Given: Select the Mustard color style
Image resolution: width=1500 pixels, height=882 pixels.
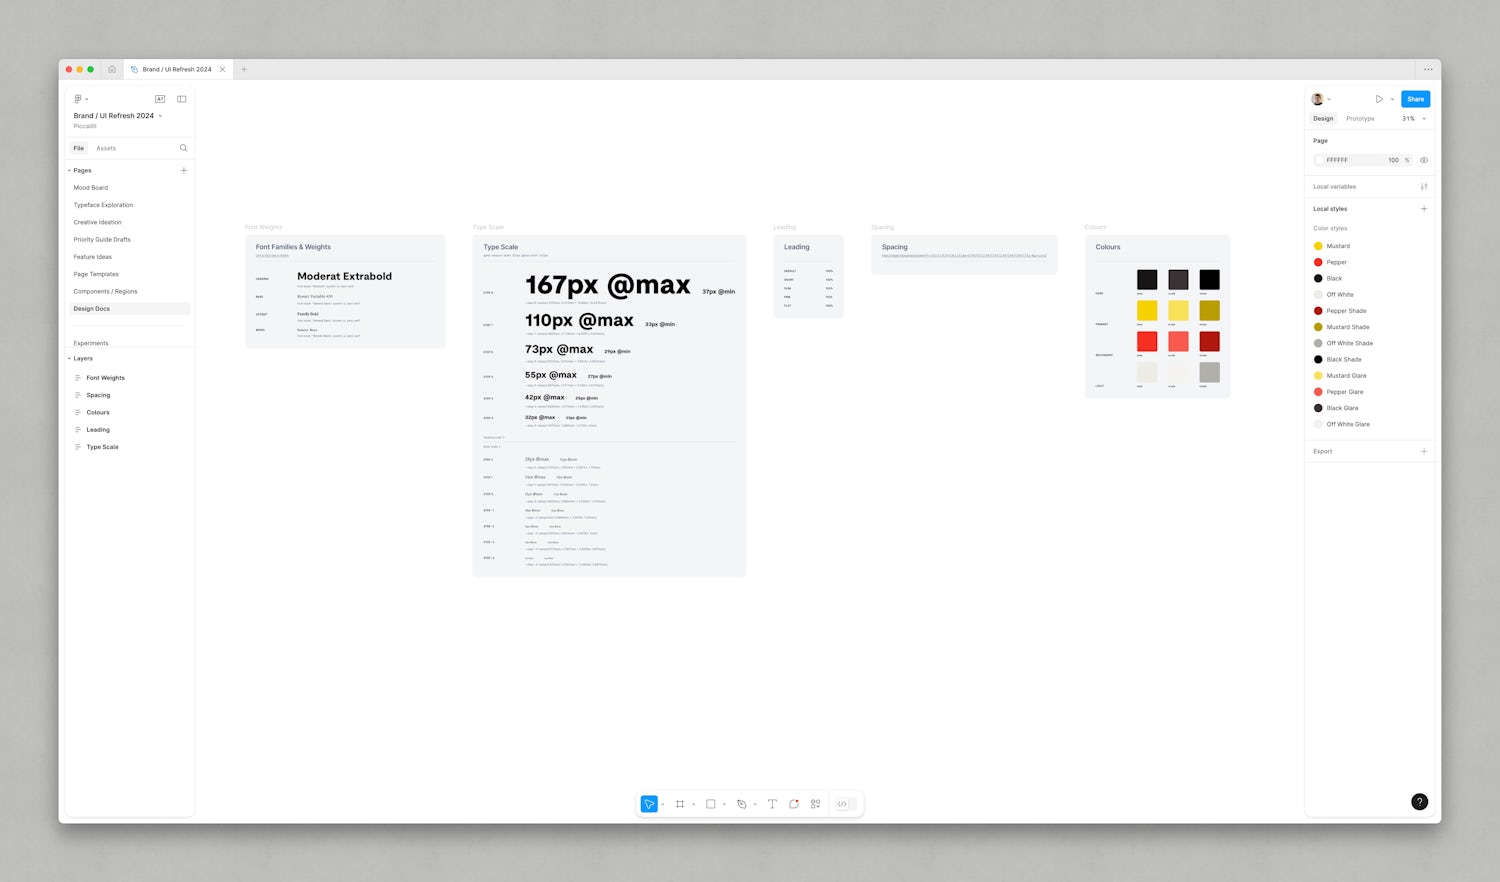Looking at the screenshot, I should coord(1338,246).
